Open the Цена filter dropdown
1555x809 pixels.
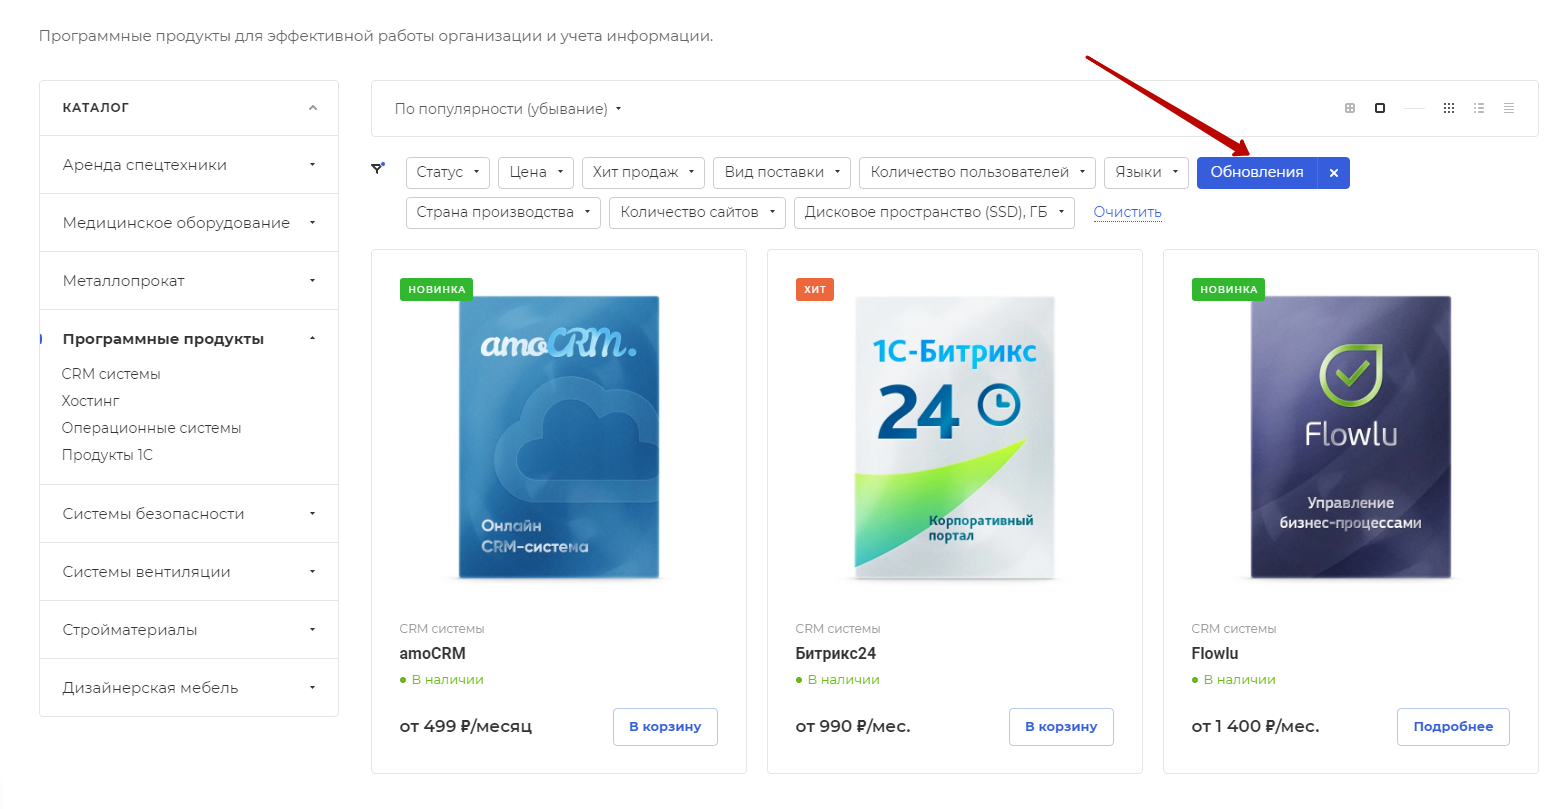pos(536,172)
